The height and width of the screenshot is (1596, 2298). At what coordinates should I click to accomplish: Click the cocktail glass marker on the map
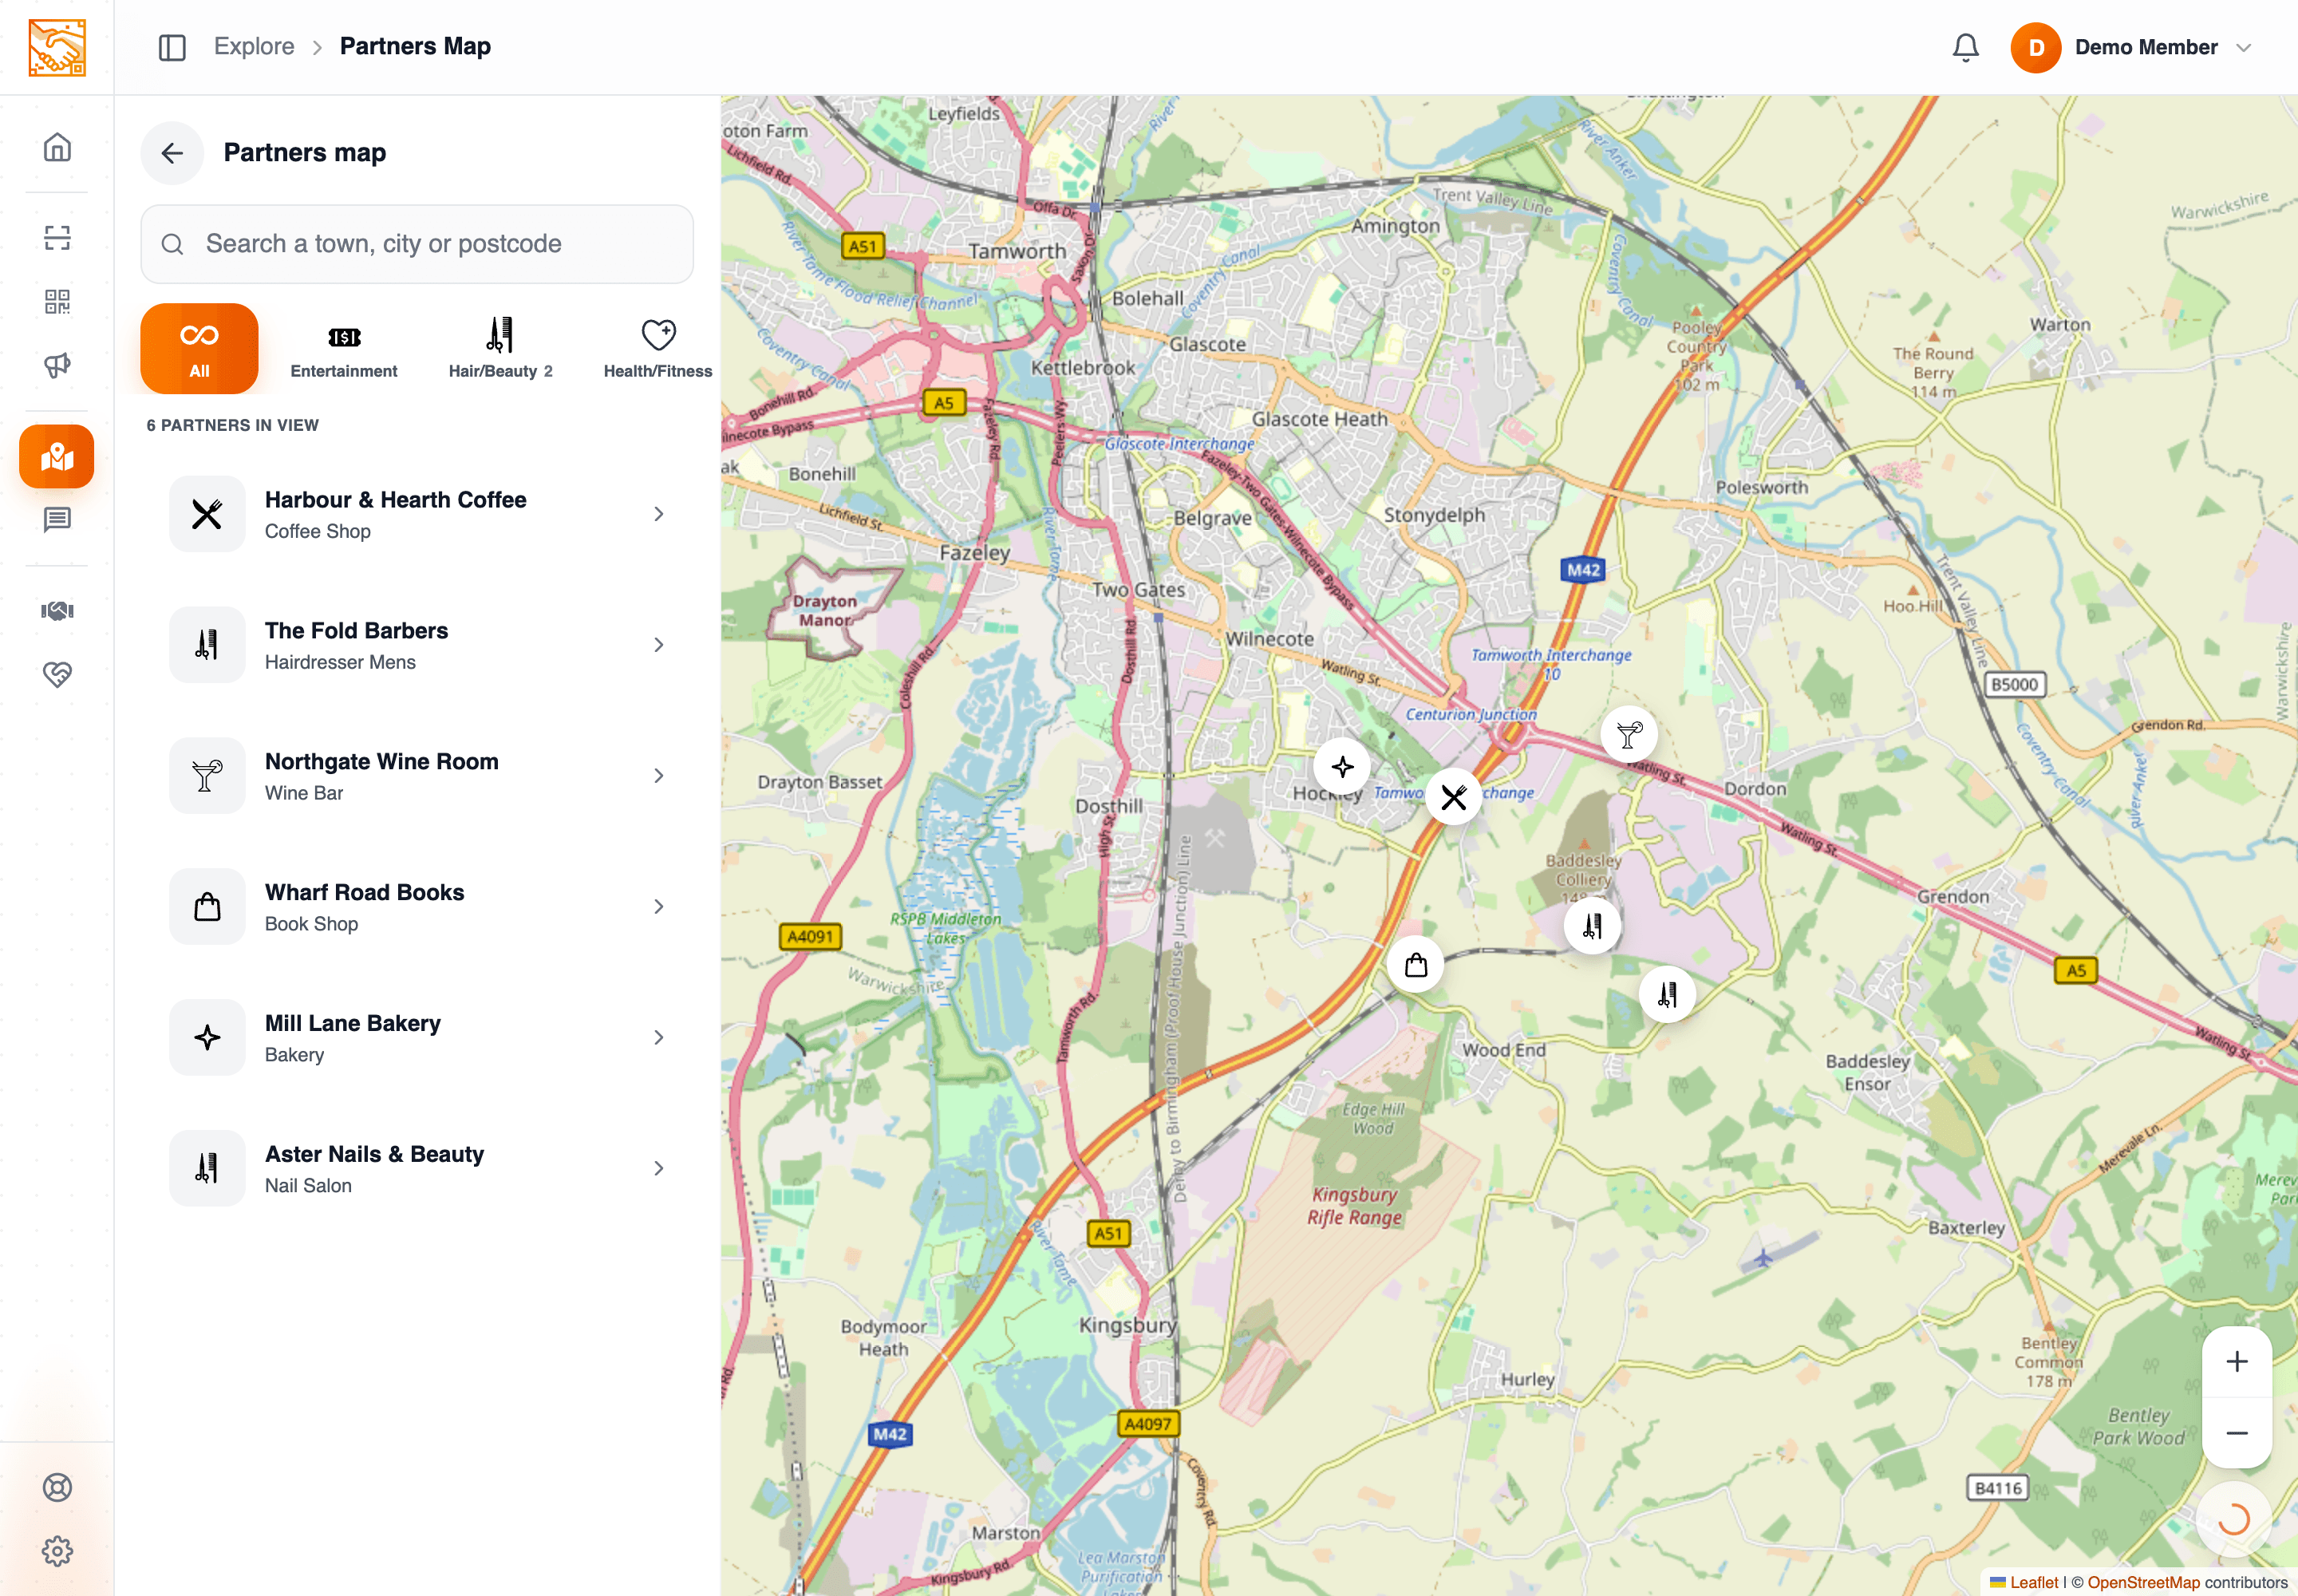tap(1629, 734)
